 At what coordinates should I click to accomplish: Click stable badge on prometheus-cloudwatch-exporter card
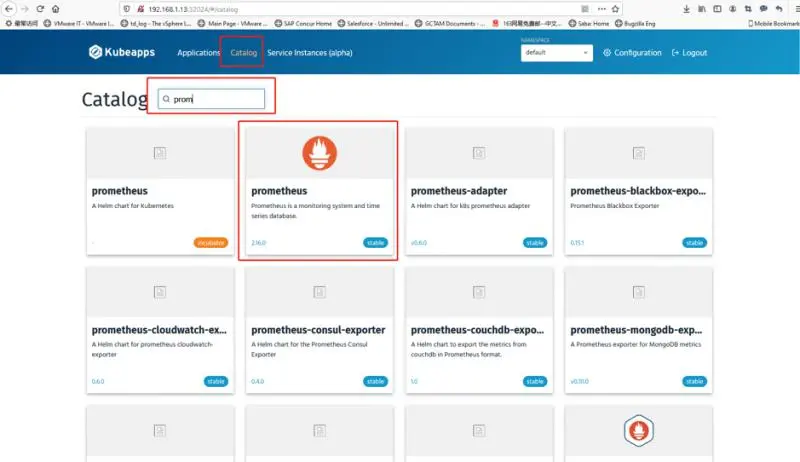216,381
